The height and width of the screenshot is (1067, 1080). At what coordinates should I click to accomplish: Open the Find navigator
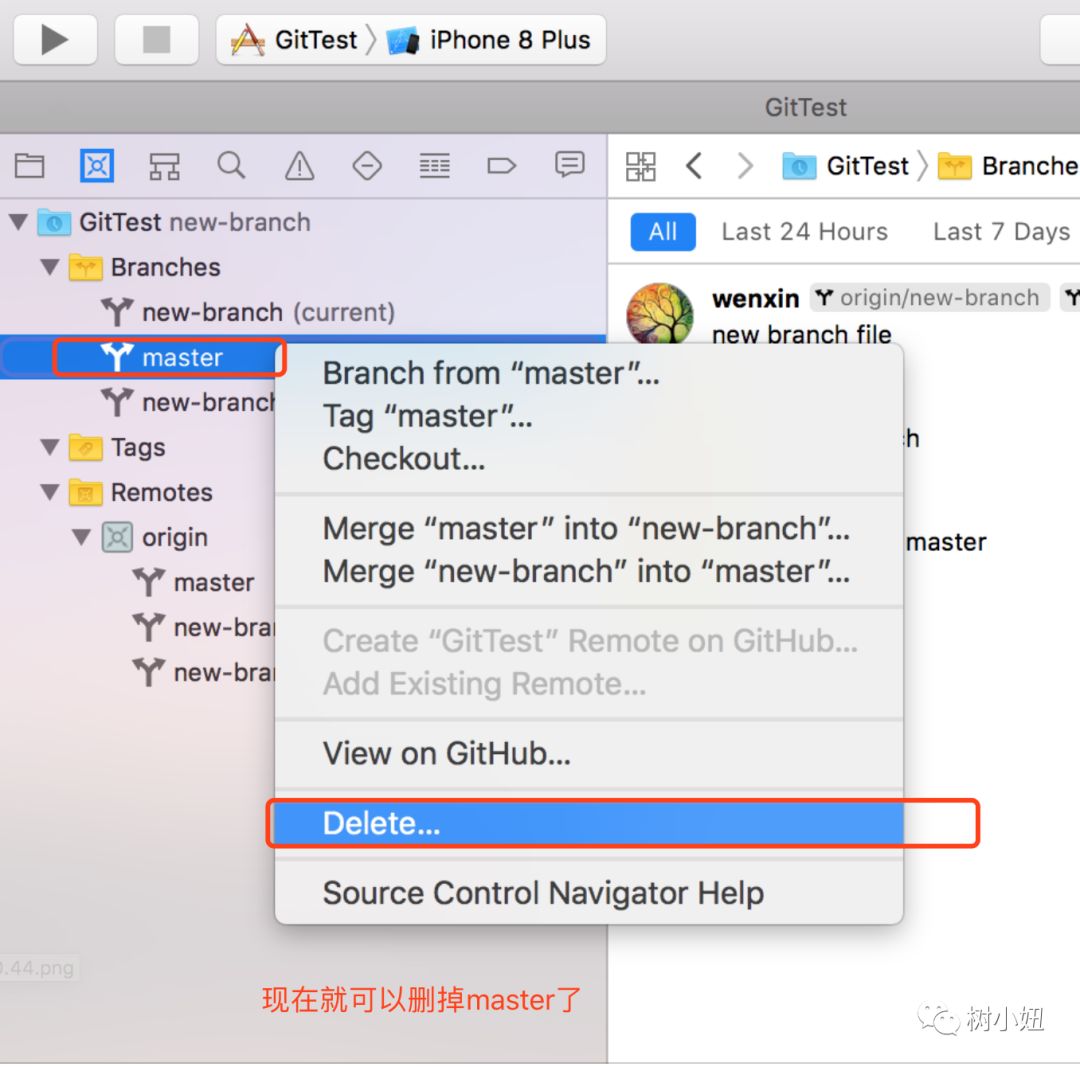(231, 165)
